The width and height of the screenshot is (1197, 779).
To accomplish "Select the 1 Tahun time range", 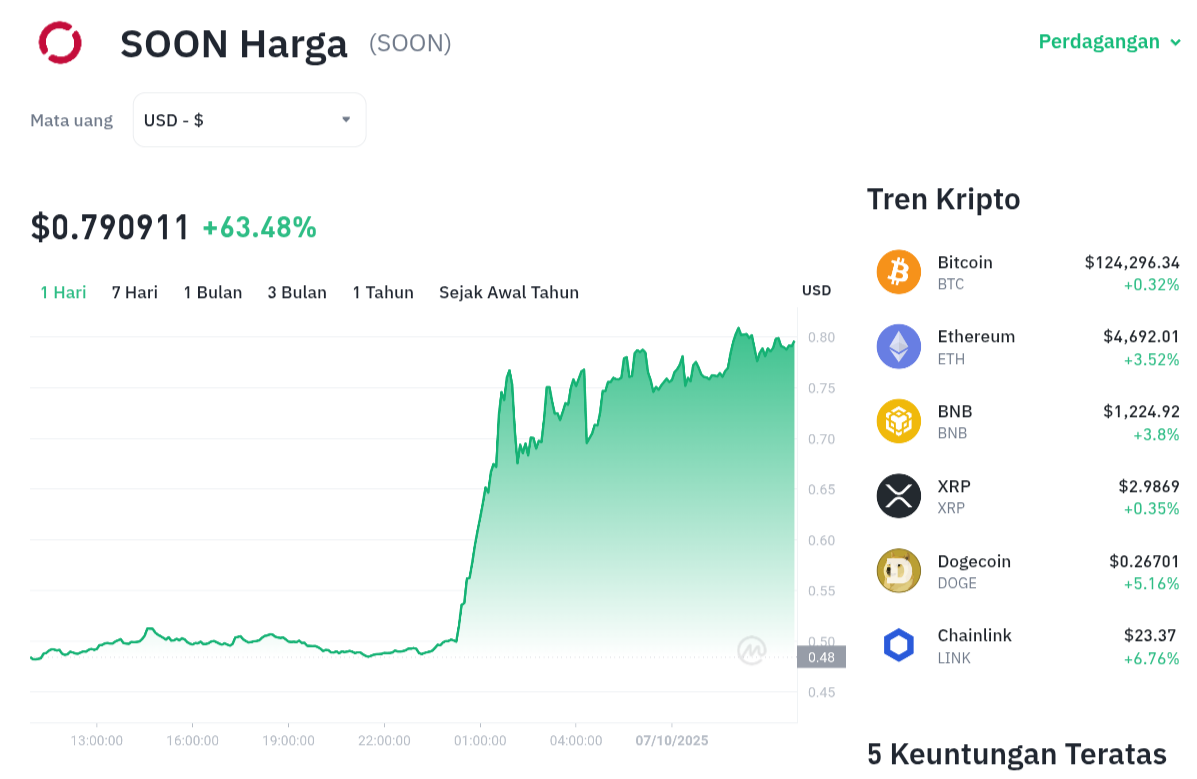I will coord(383,292).
